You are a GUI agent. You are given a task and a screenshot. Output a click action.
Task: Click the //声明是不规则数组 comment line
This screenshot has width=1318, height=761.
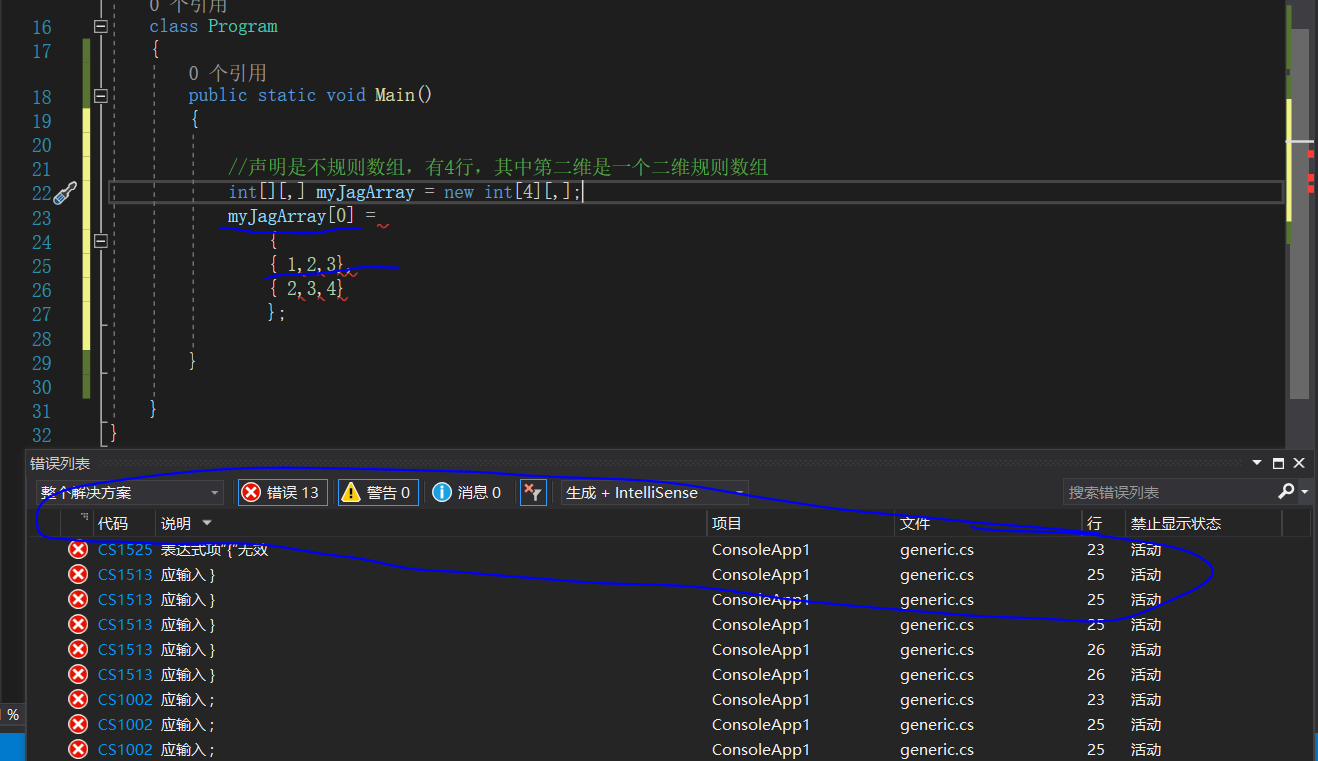point(498,167)
